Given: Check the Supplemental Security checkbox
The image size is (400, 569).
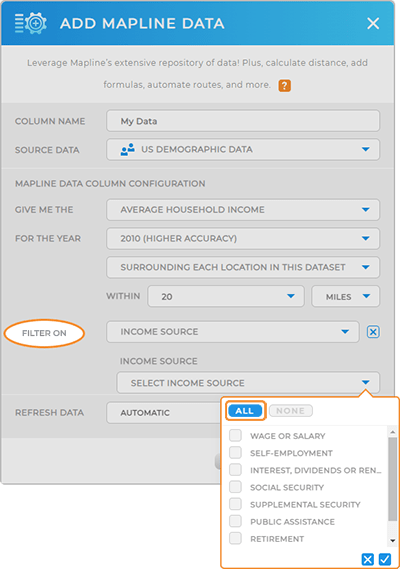Looking at the screenshot, I should (x=235, y=504).
